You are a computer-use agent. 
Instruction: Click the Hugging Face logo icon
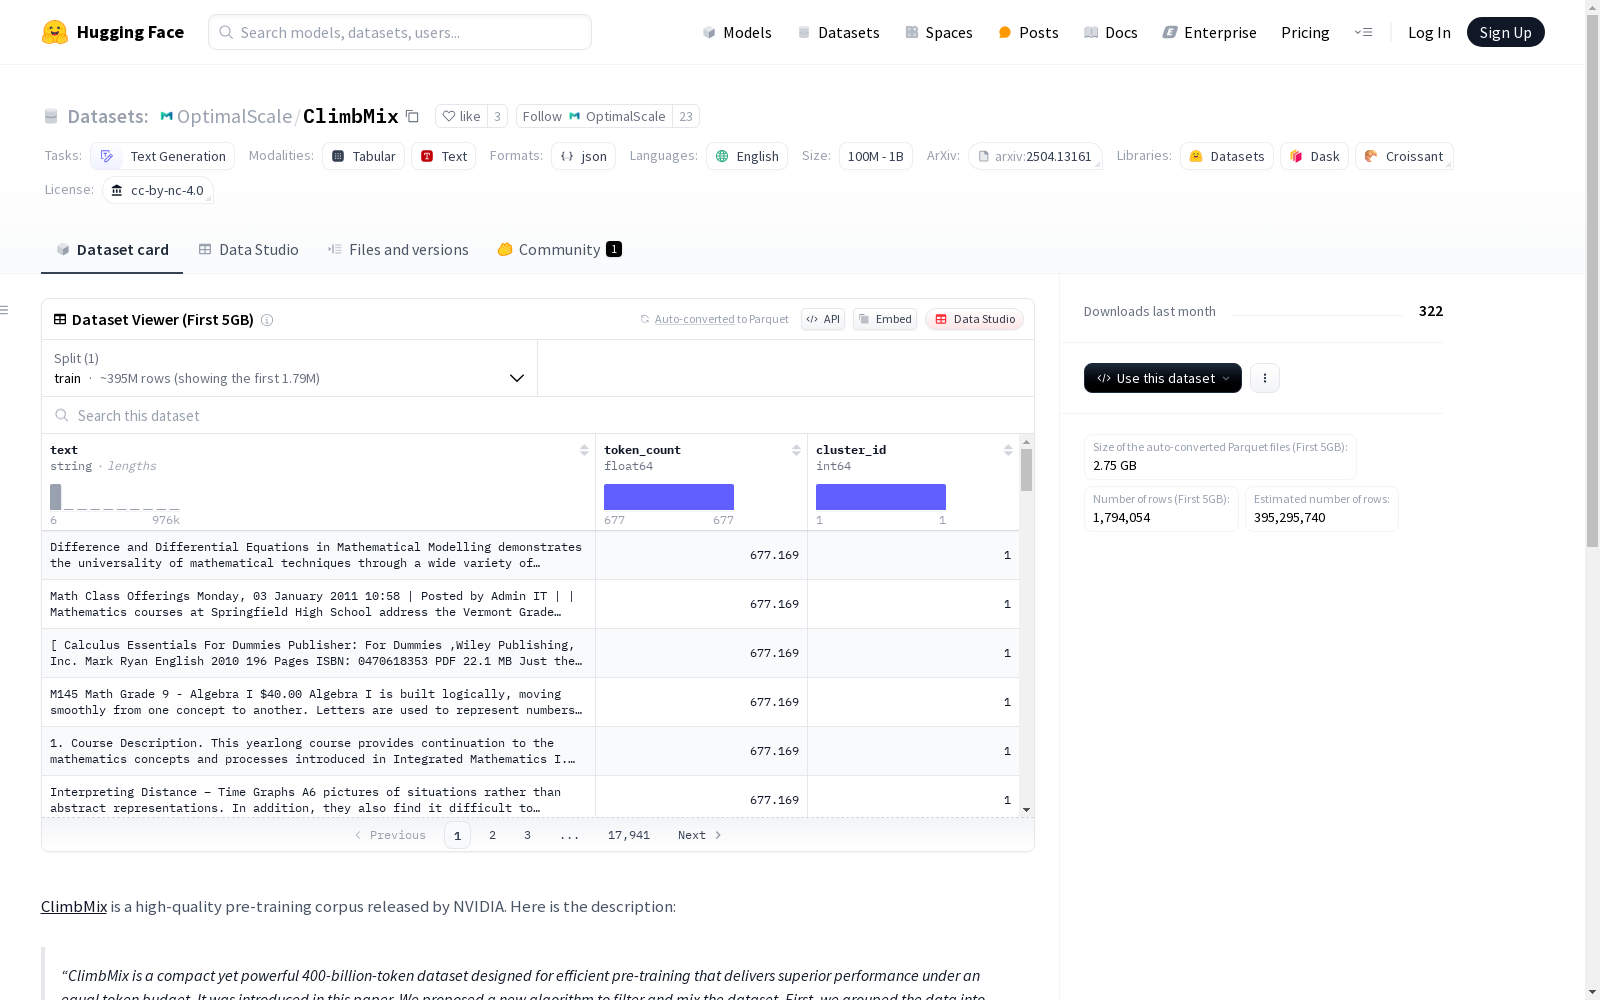55,32
